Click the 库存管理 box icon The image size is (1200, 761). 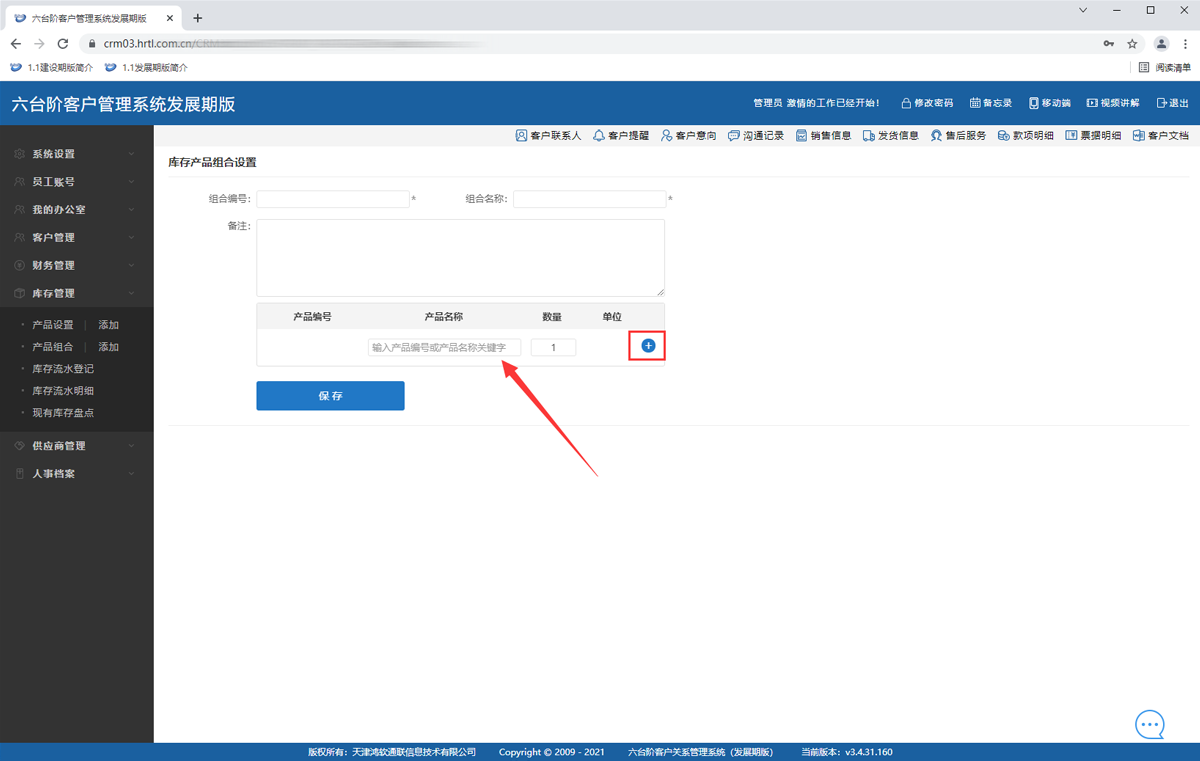click(x=19, y=294)
